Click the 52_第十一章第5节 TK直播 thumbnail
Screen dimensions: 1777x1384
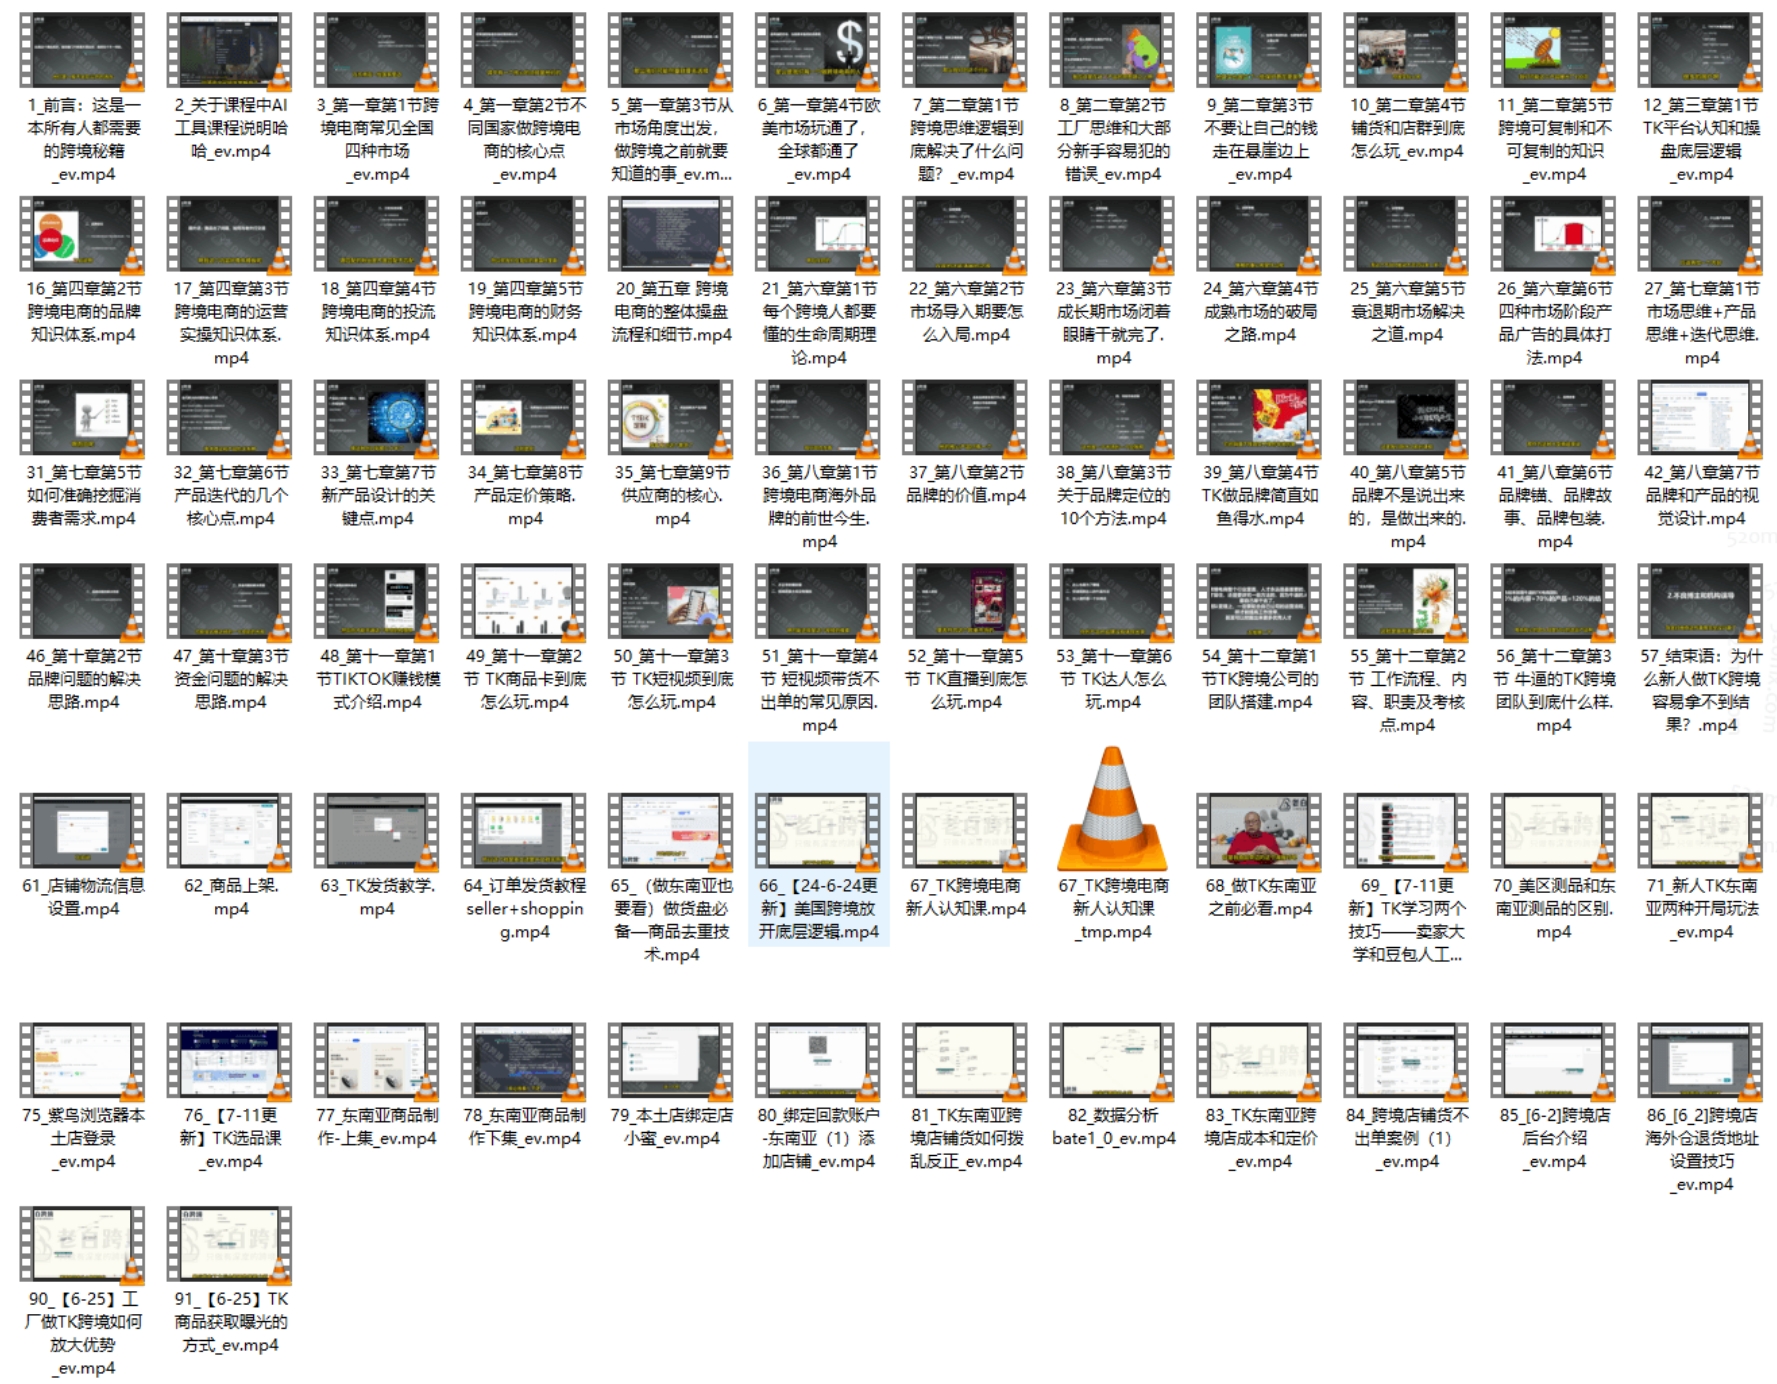click(965, 602)
